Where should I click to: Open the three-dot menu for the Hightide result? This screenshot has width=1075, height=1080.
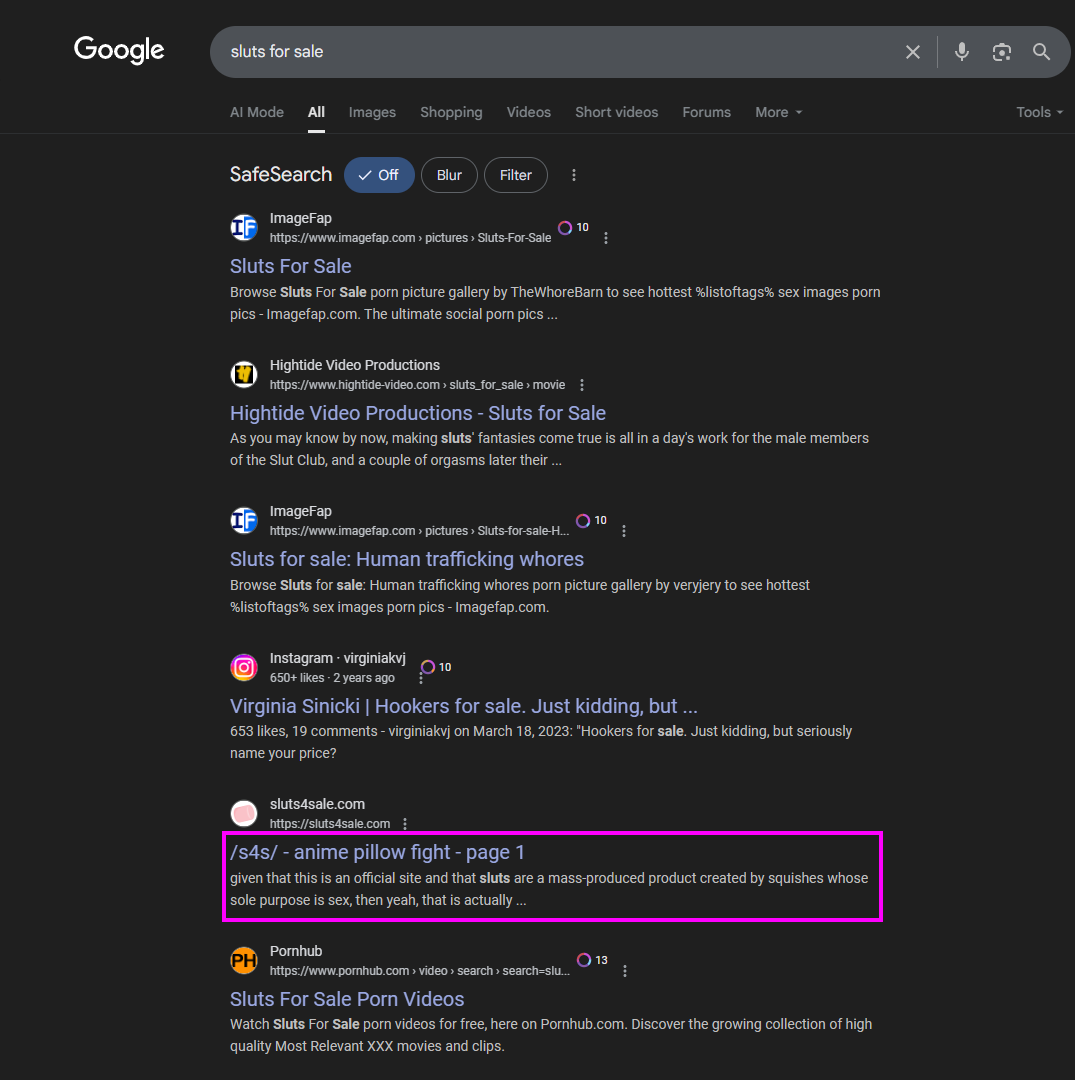click(582, 385)
